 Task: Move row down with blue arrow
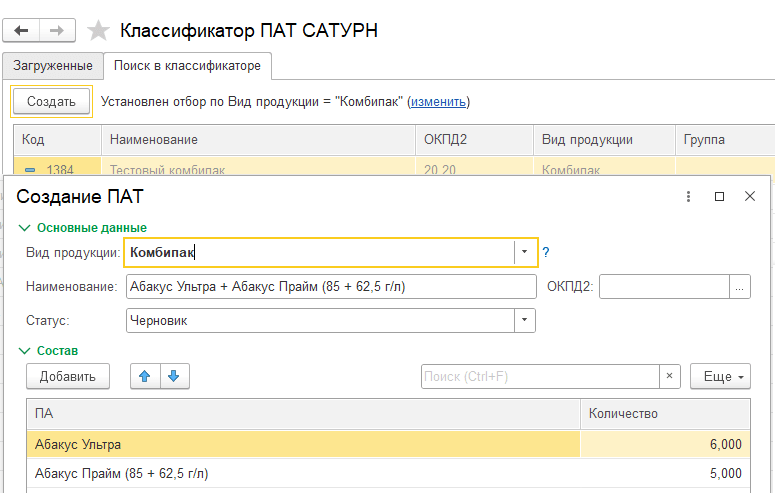pyautogui.click(x=173, y=376)
